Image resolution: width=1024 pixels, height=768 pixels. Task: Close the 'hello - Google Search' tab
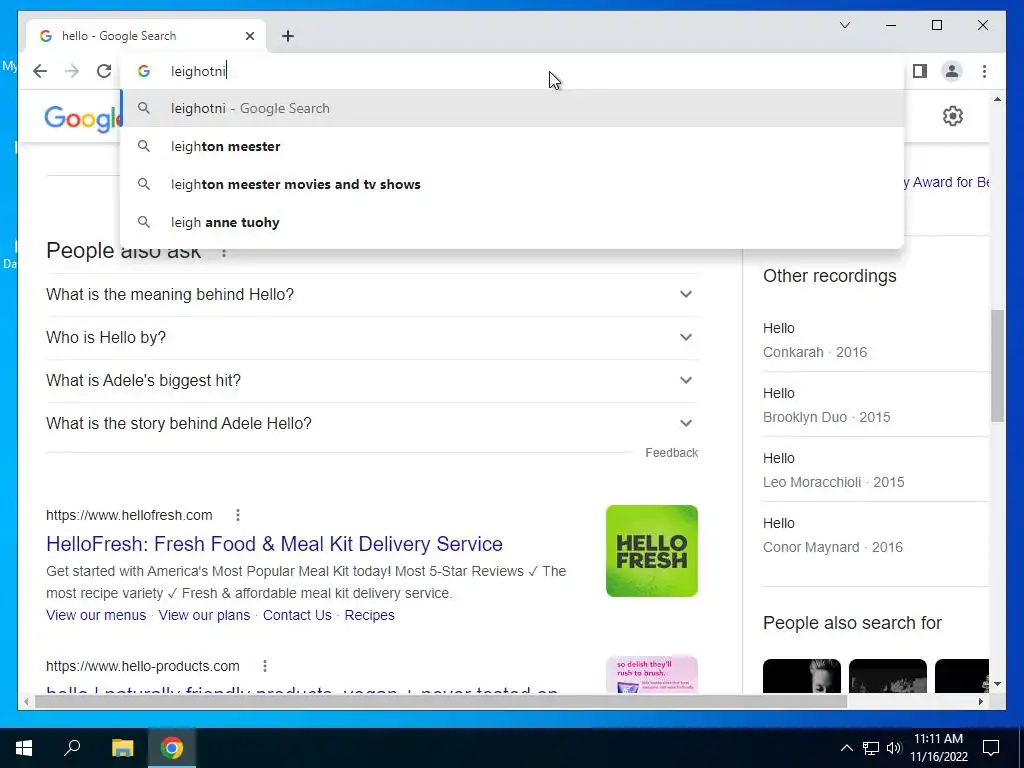[x=249, y=36]
